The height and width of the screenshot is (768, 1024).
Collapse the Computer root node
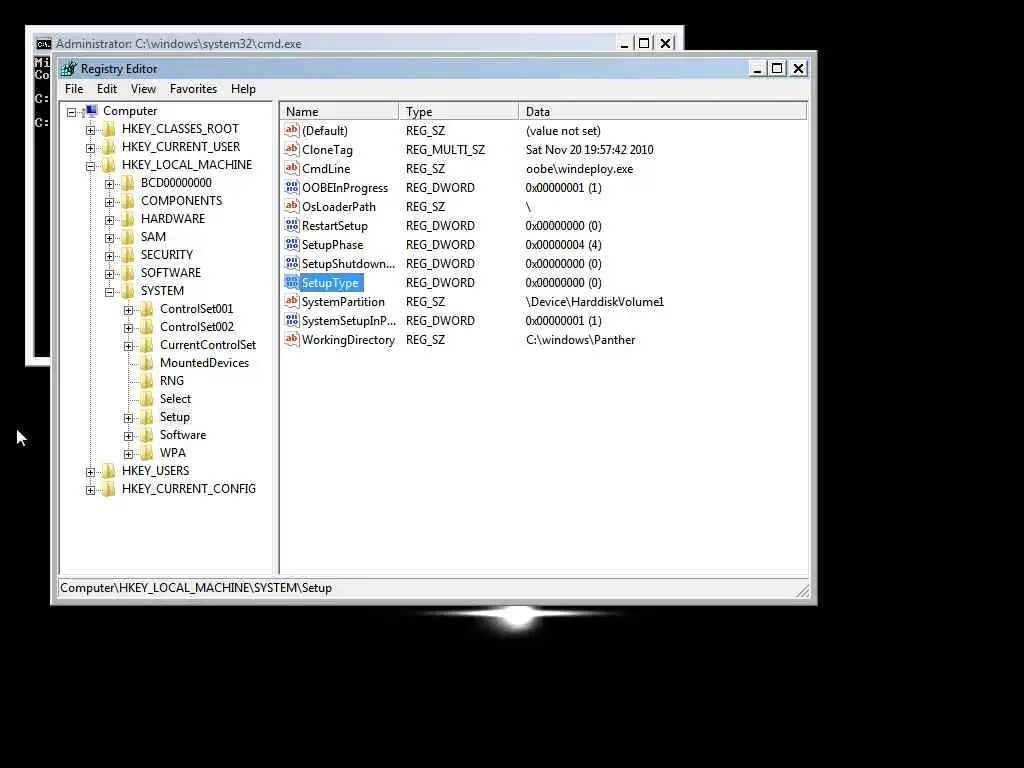point(72,112)
